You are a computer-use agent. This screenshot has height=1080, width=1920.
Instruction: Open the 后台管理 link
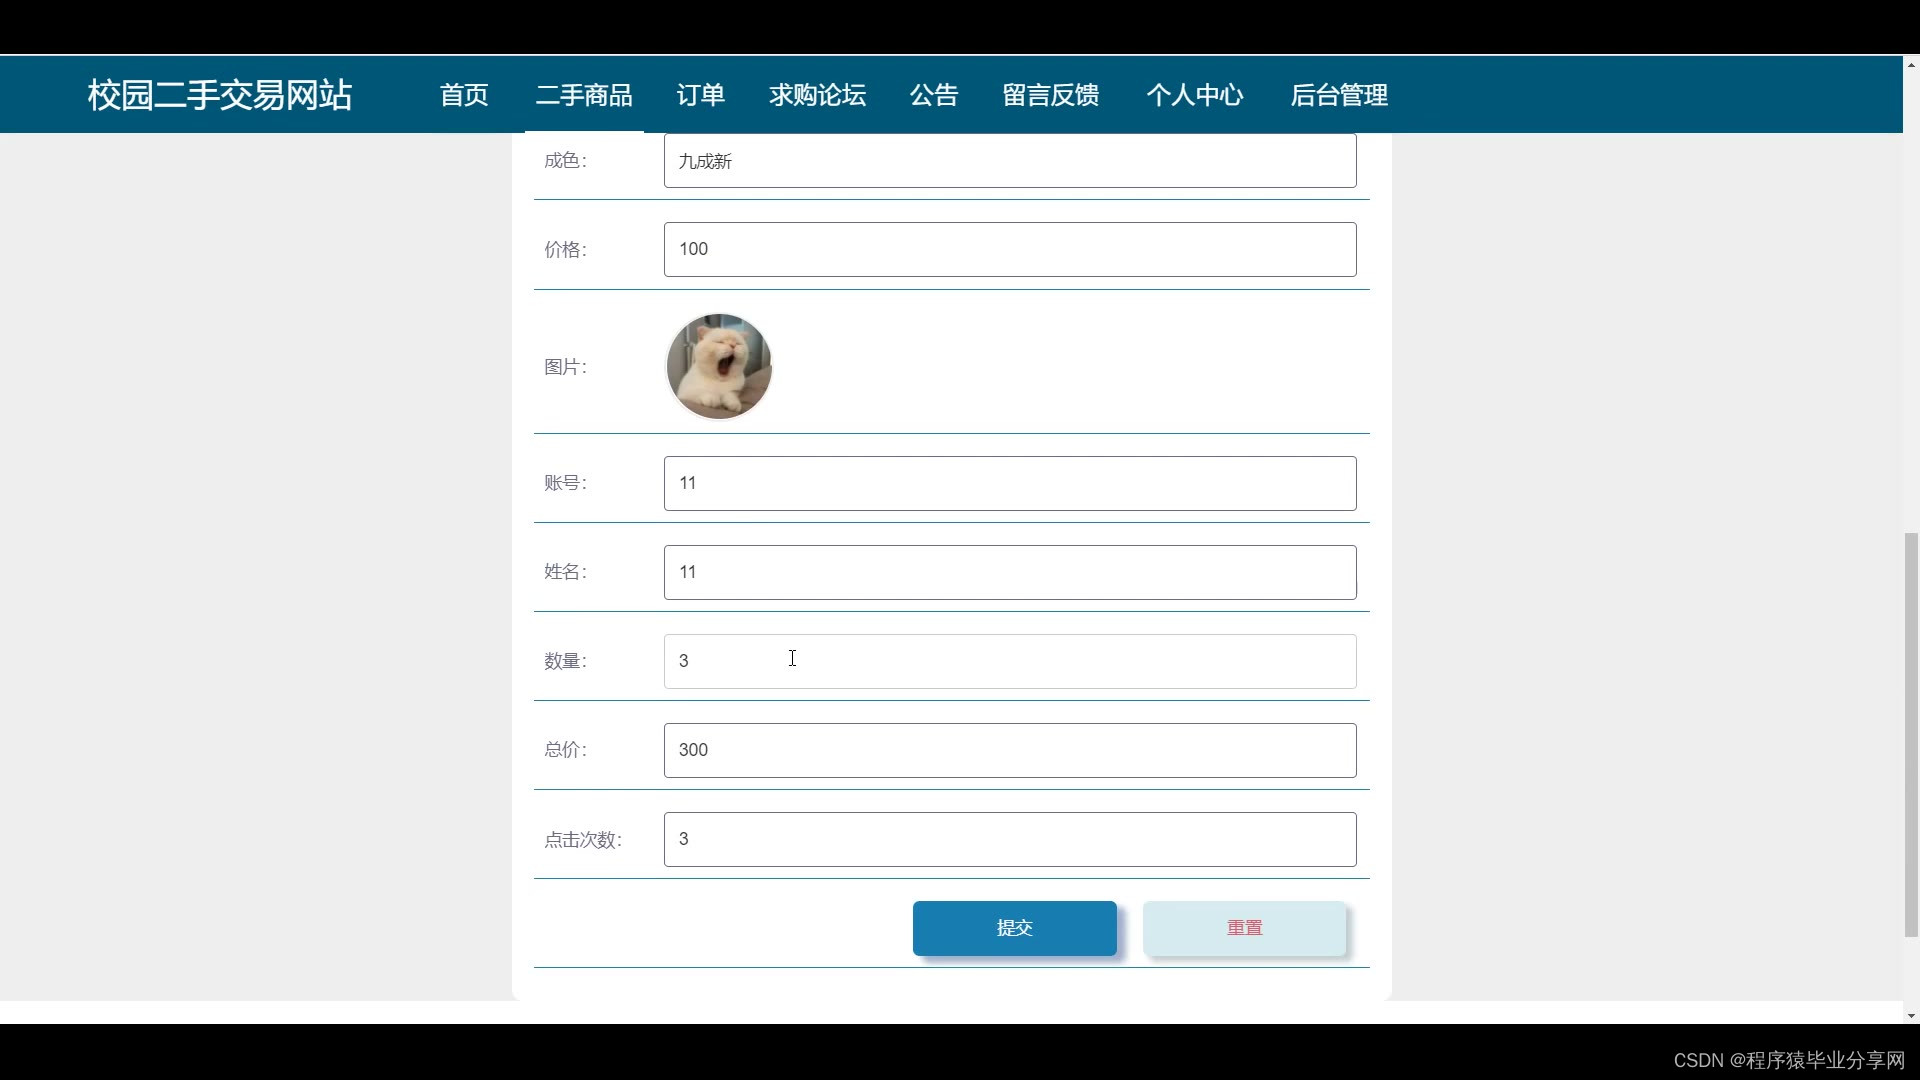1339,95
